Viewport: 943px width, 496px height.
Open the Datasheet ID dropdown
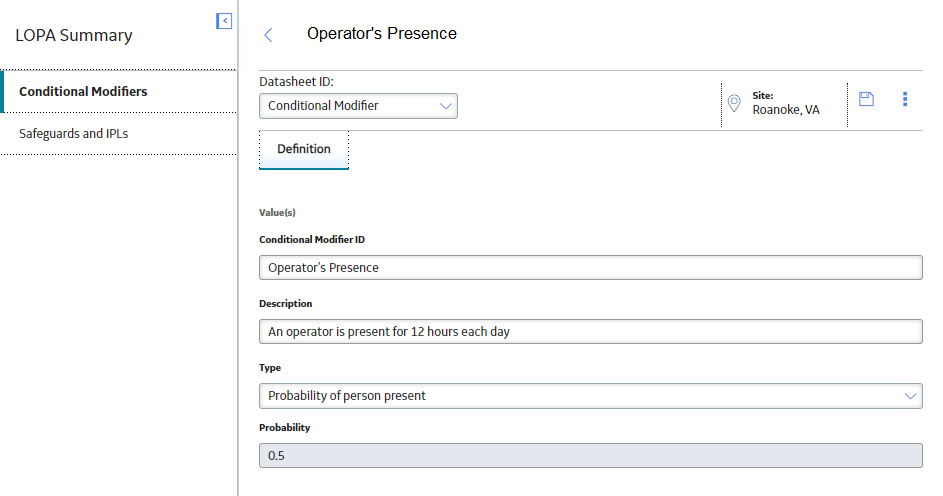point(358,106)
